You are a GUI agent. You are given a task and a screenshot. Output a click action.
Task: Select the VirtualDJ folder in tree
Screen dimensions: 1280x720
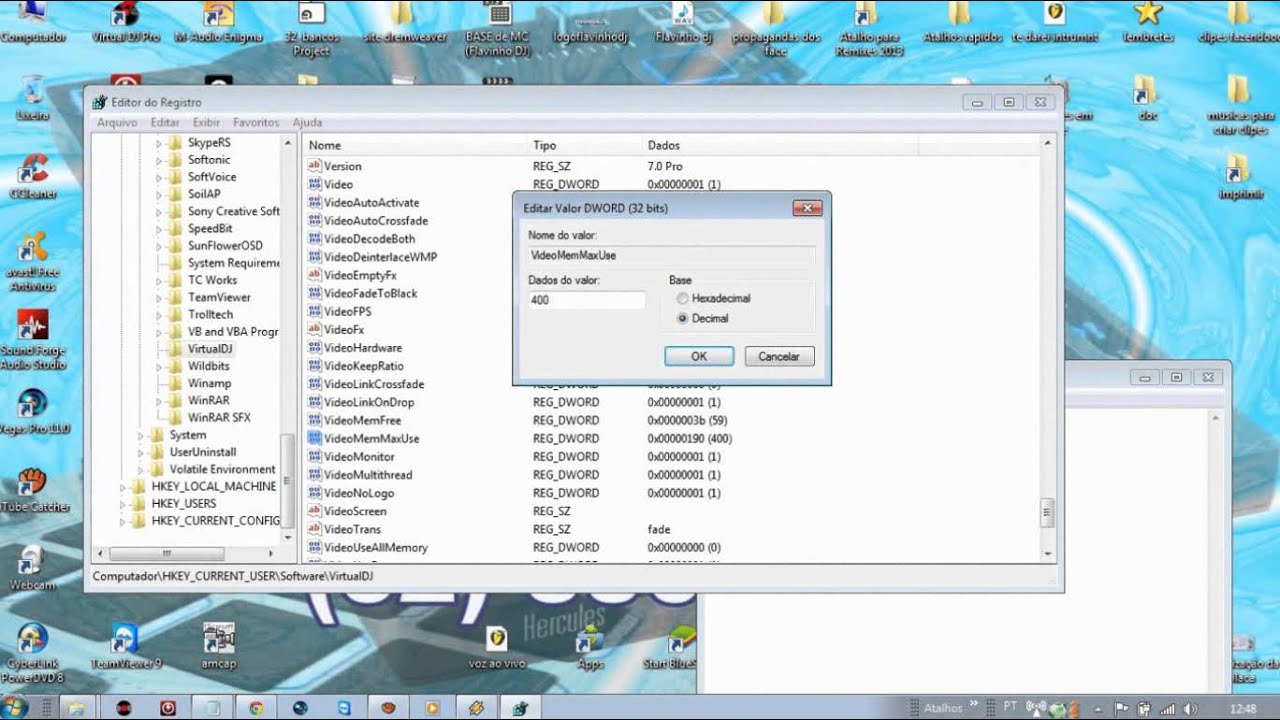(x=210, y=349)
